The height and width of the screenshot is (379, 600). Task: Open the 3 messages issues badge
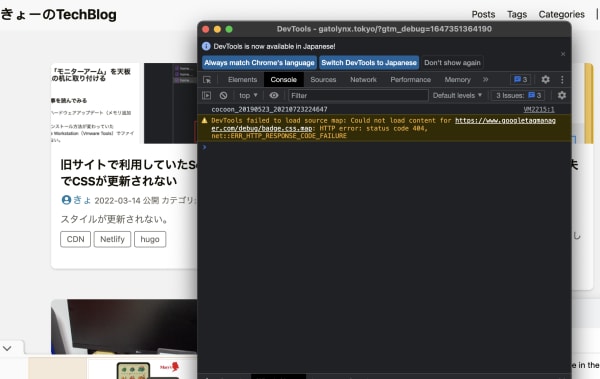520,79
